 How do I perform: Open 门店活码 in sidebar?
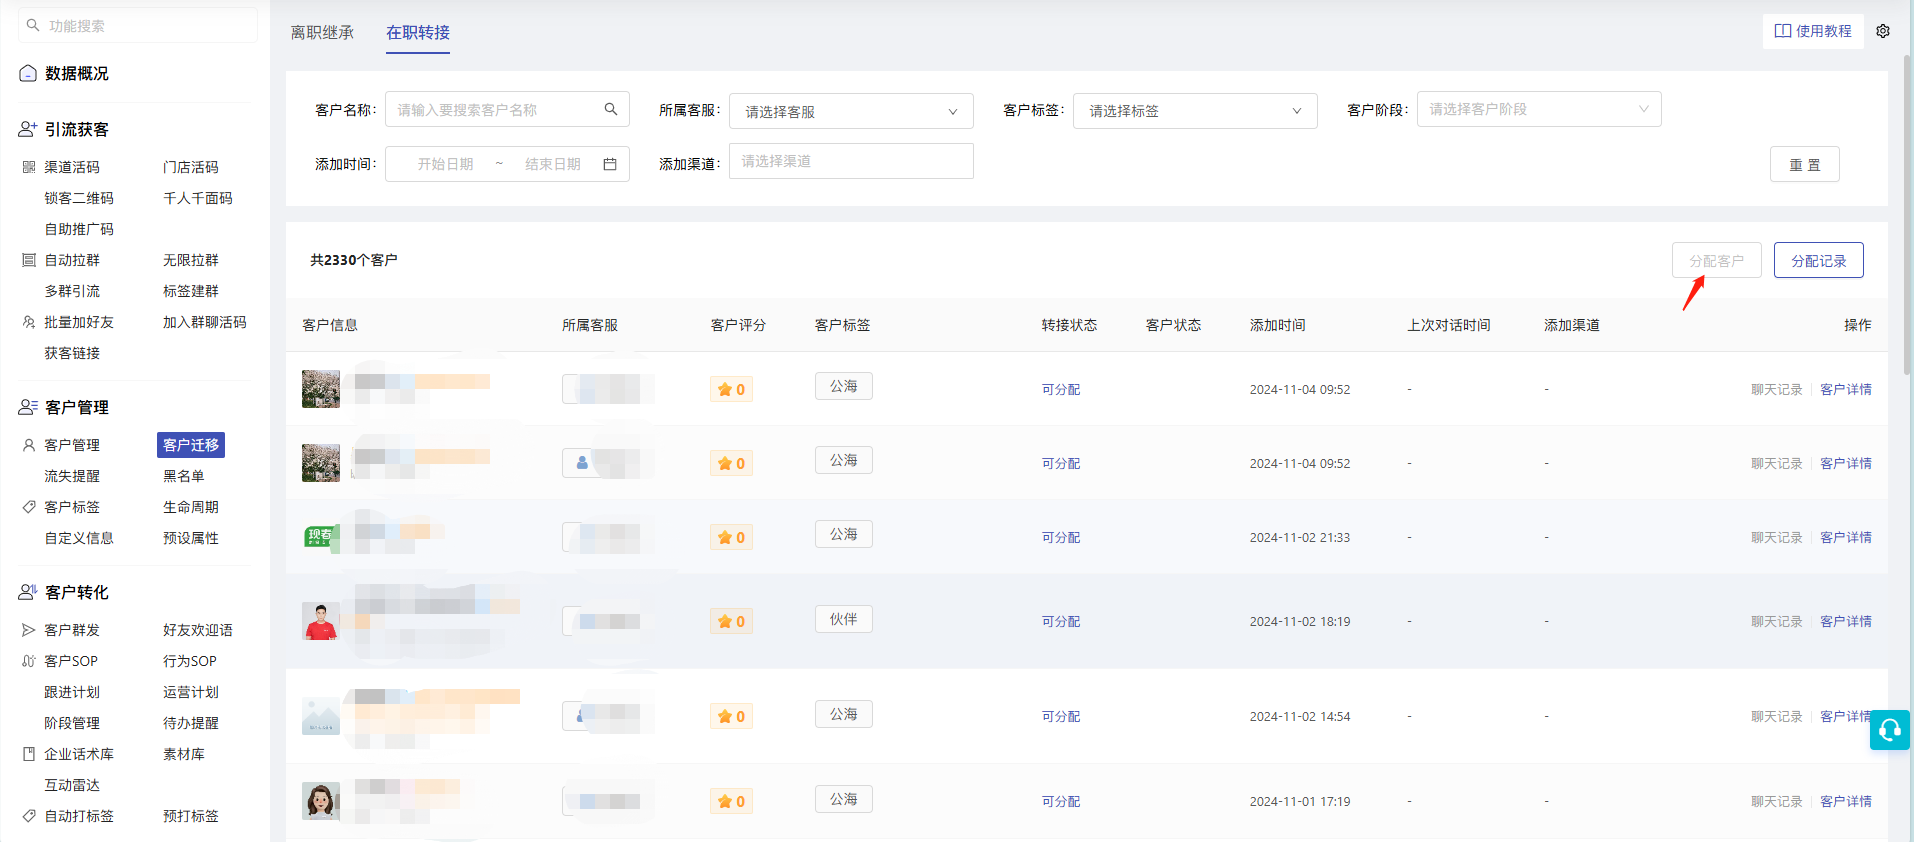pos(191,167)
